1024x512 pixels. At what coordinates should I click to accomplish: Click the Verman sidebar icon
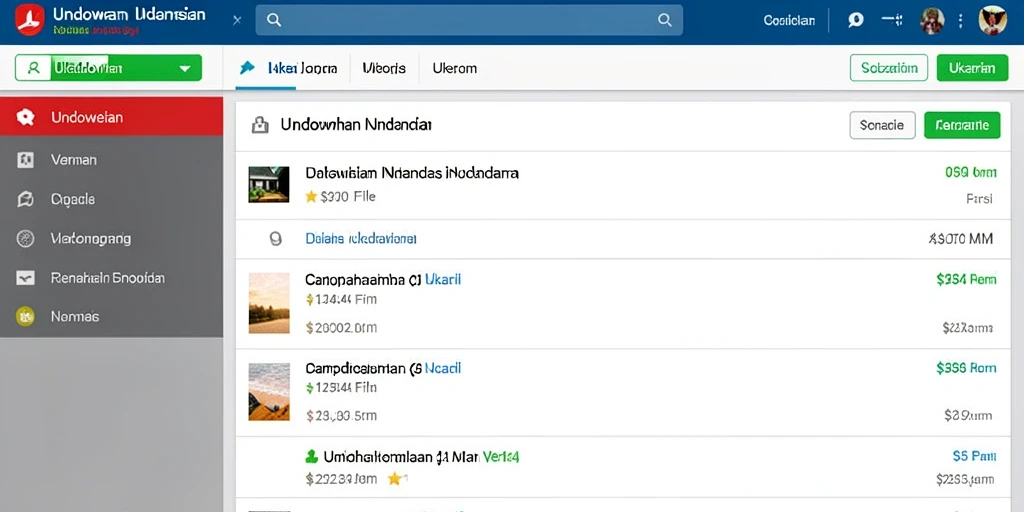25,160
